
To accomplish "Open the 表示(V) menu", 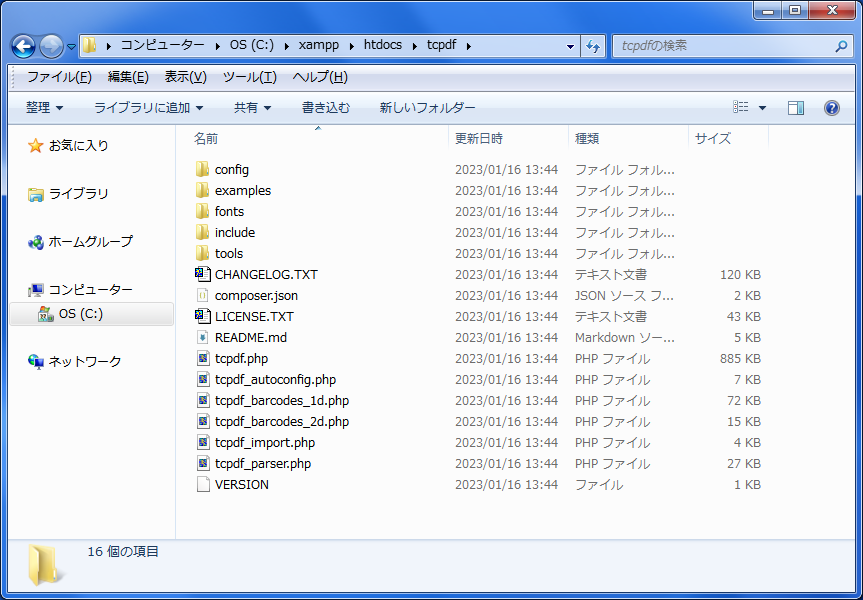I will pyautogui.click(x=185, y=77).
